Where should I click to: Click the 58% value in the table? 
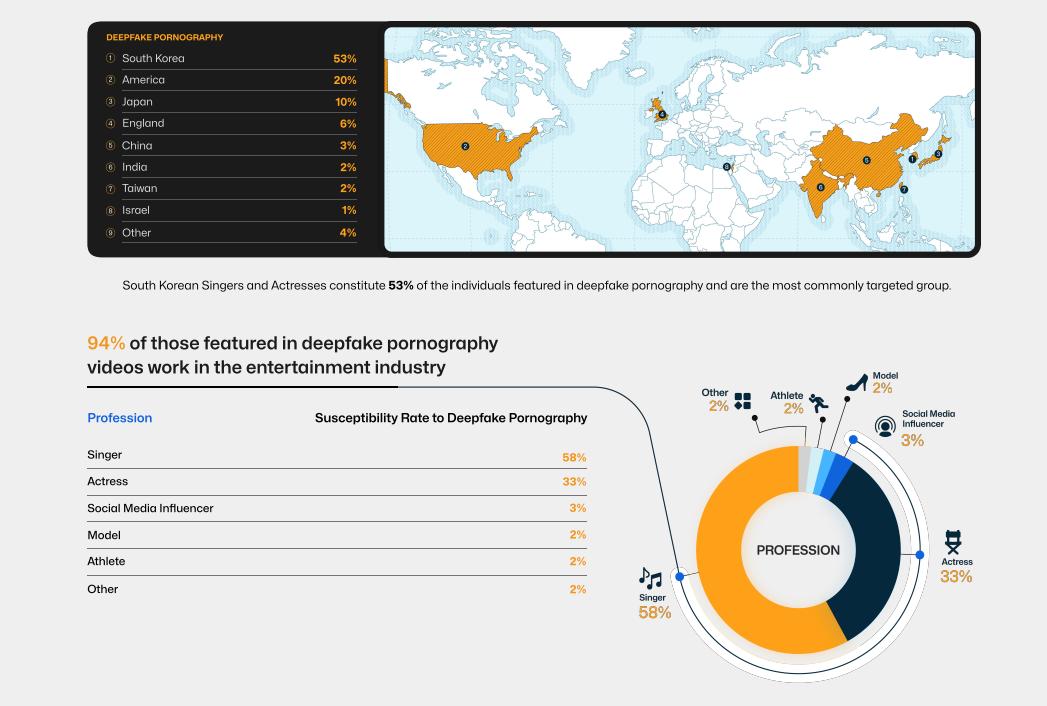click(x=574, y=458)
